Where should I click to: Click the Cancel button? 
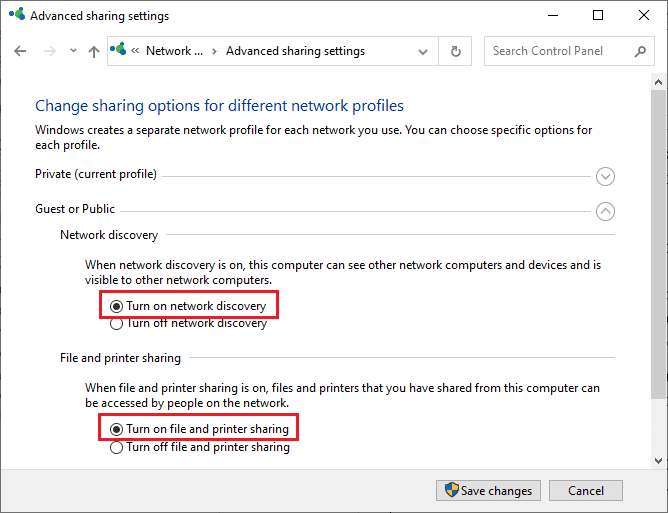pos(586,491)
